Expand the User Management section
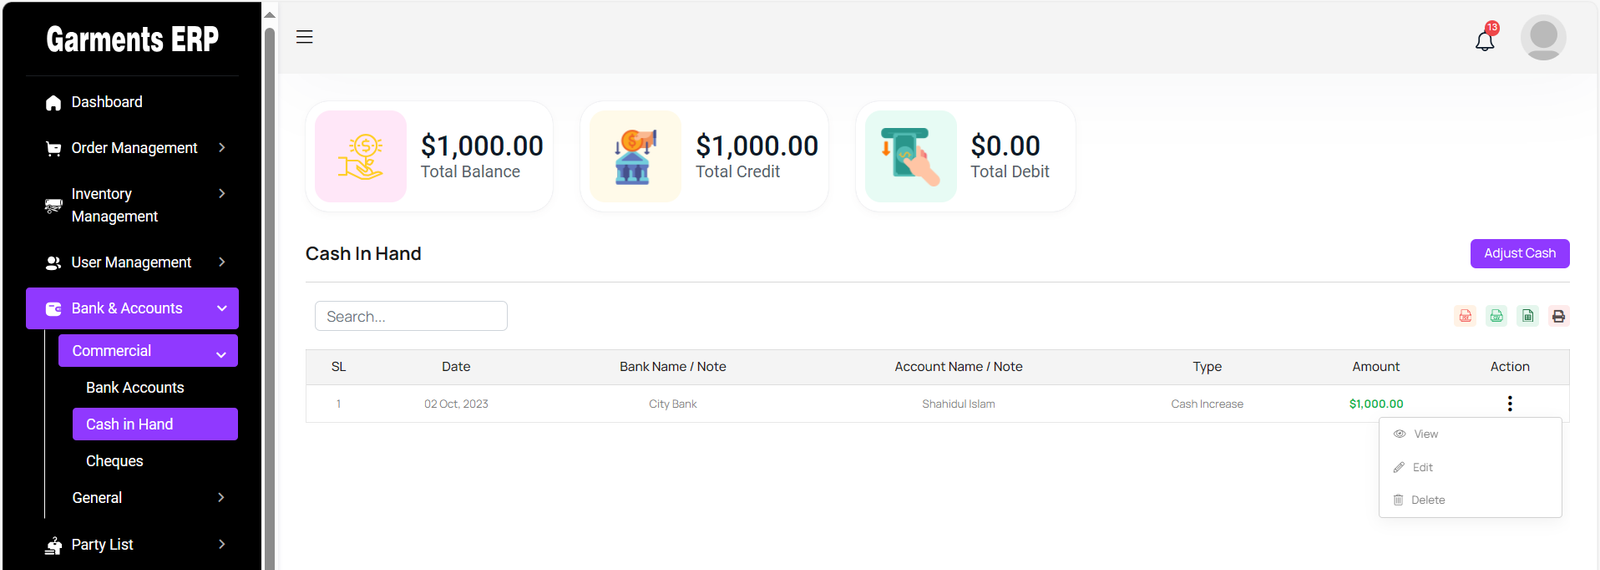The height and width of the screenshot is (570, 1600). point(131,262)
